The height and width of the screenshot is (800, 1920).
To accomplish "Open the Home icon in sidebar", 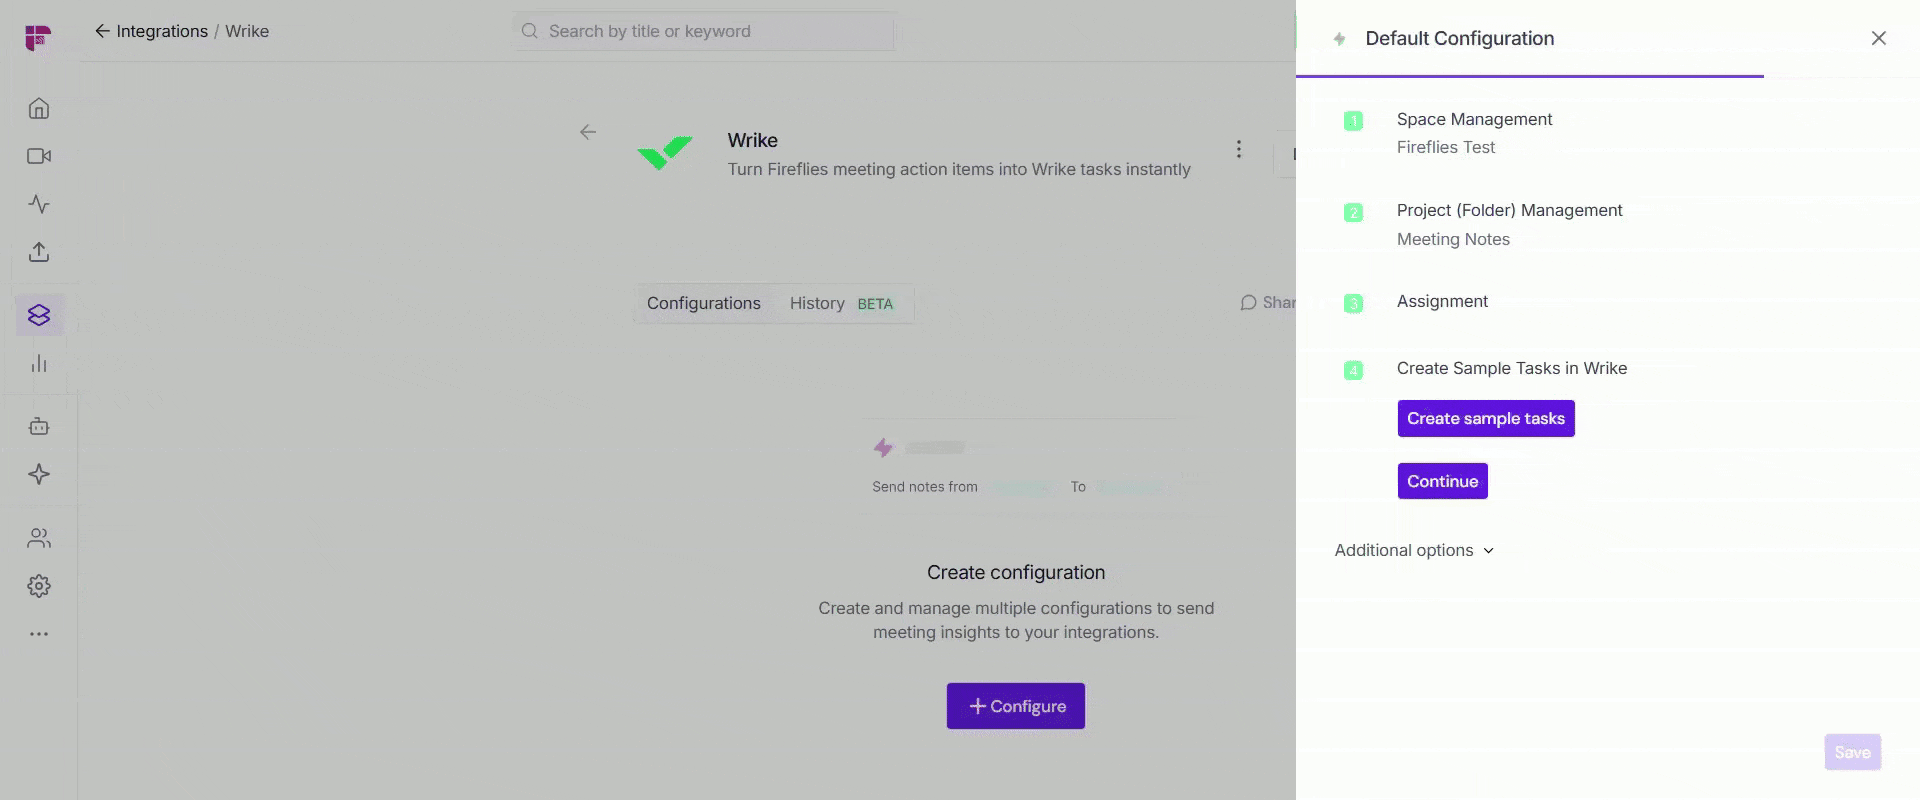I will point(39,108).
